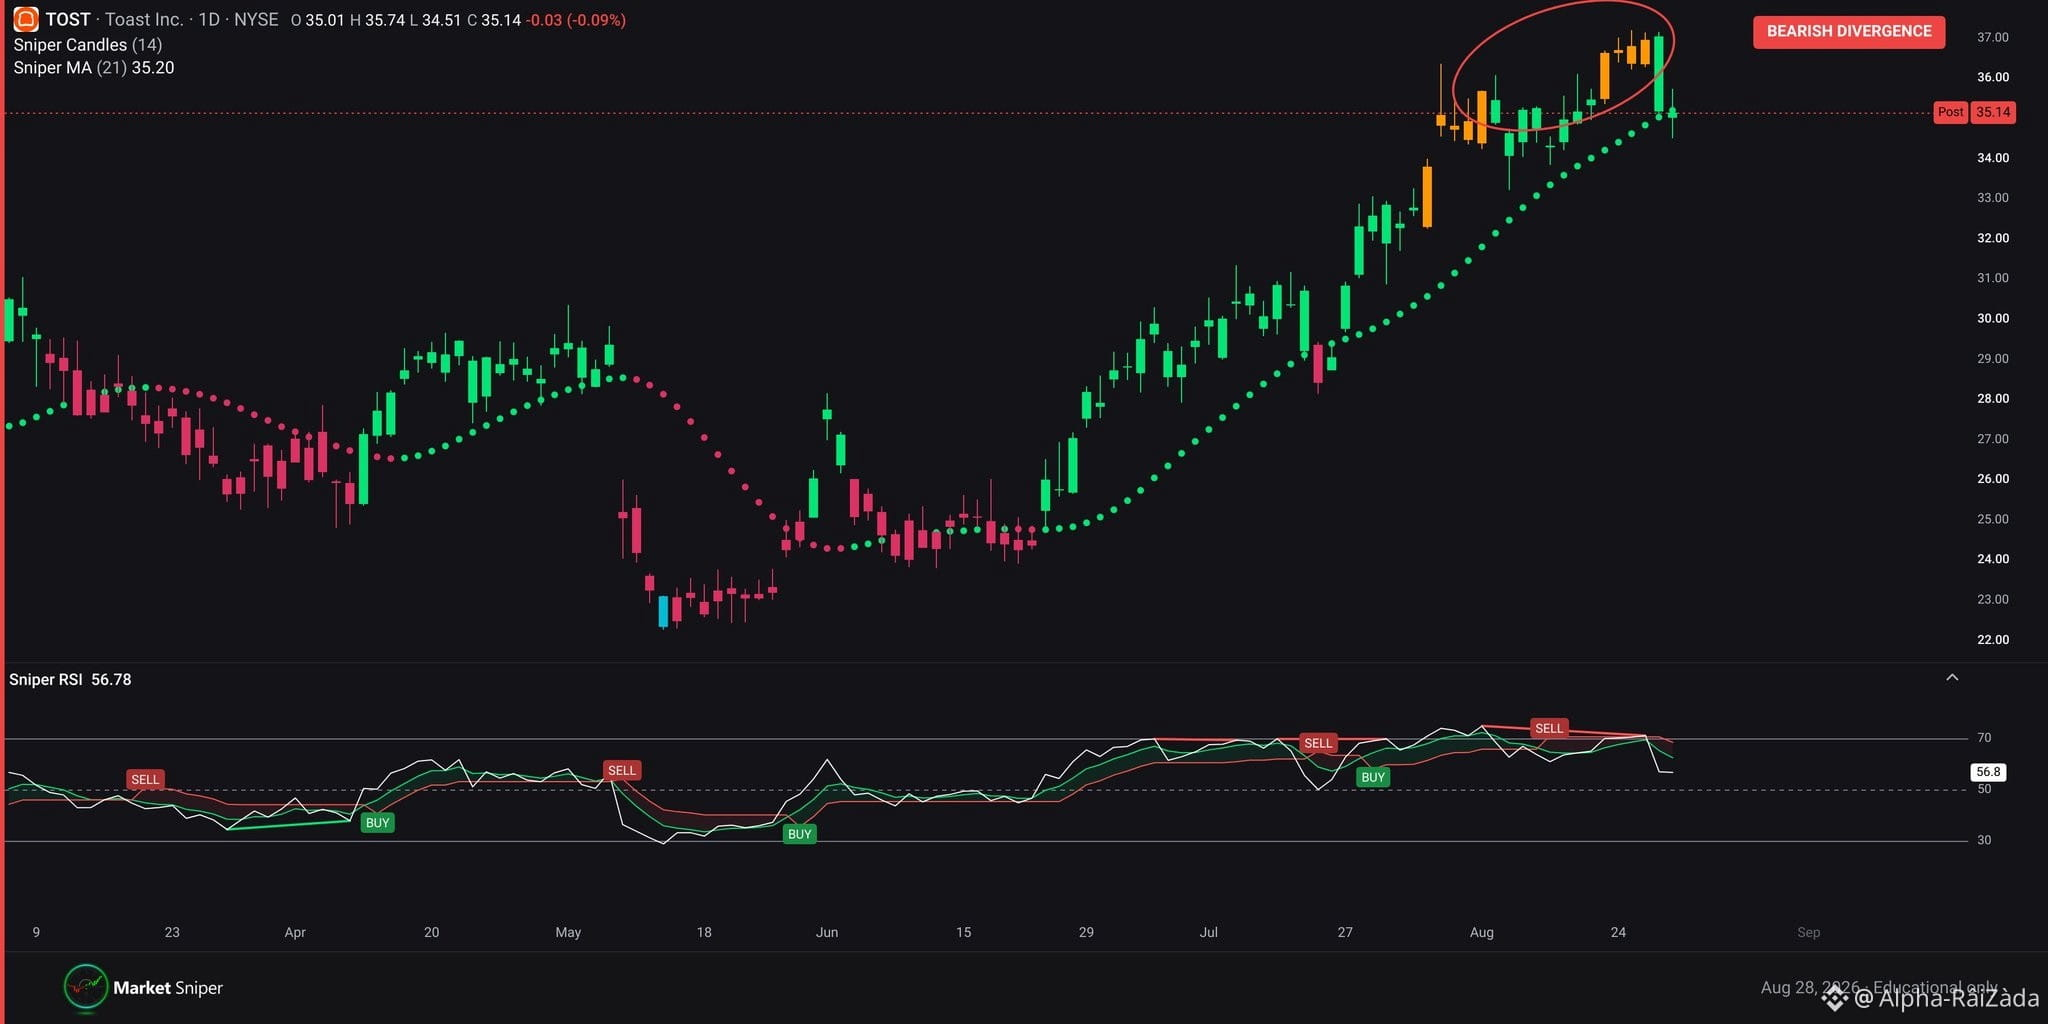The height and width of the screenshot is (1024, 2048).
Task: Click the Jun label on time axis
Action: pos(827,932)
